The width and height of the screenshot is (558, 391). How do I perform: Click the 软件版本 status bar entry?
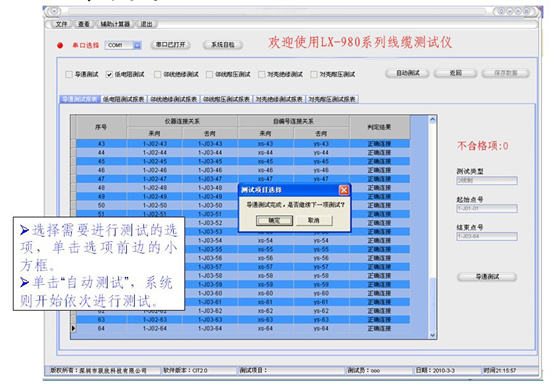pyautogui.click(x=198, y=371)
